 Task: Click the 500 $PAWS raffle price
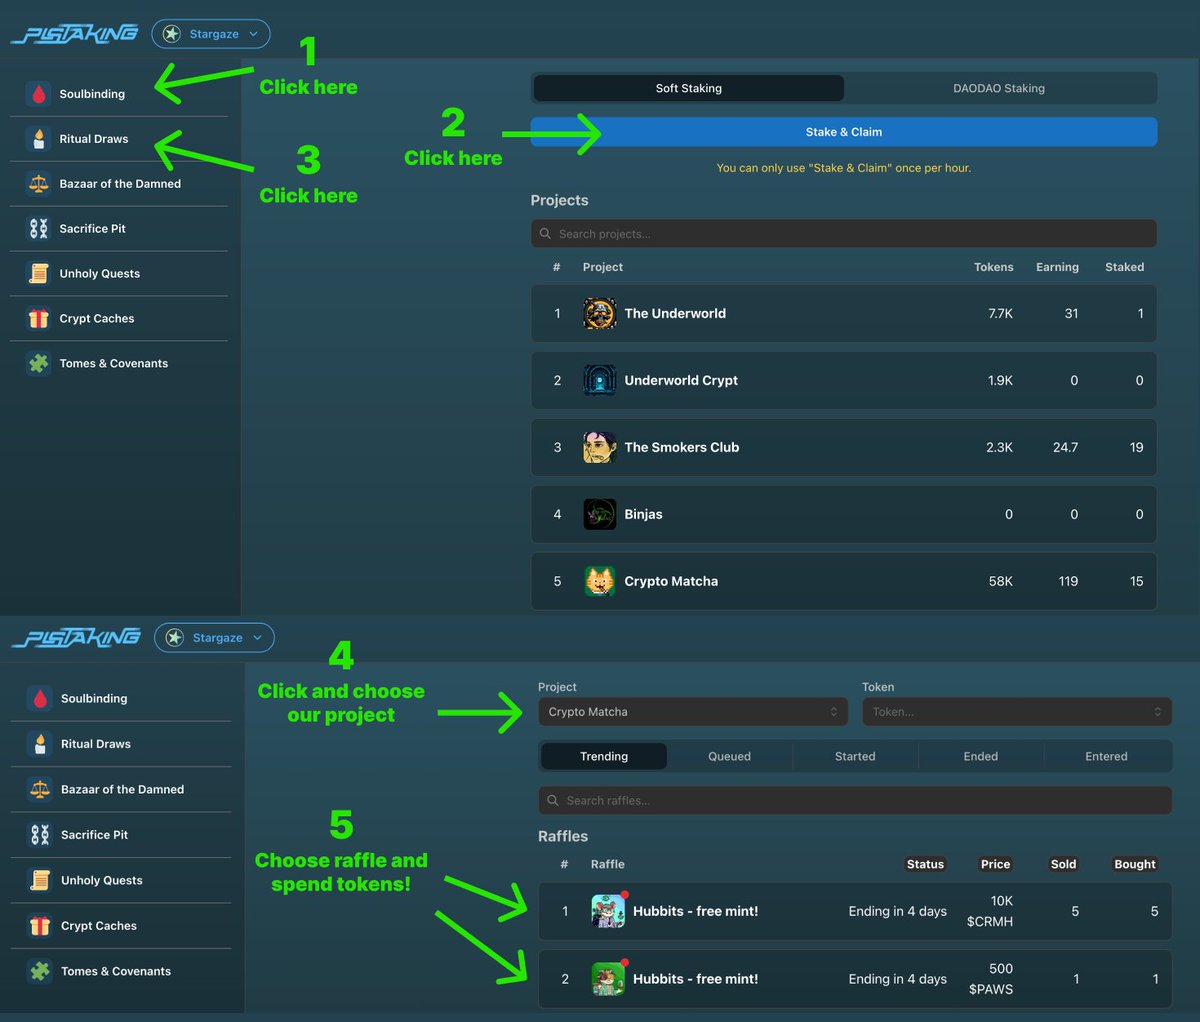991,979
